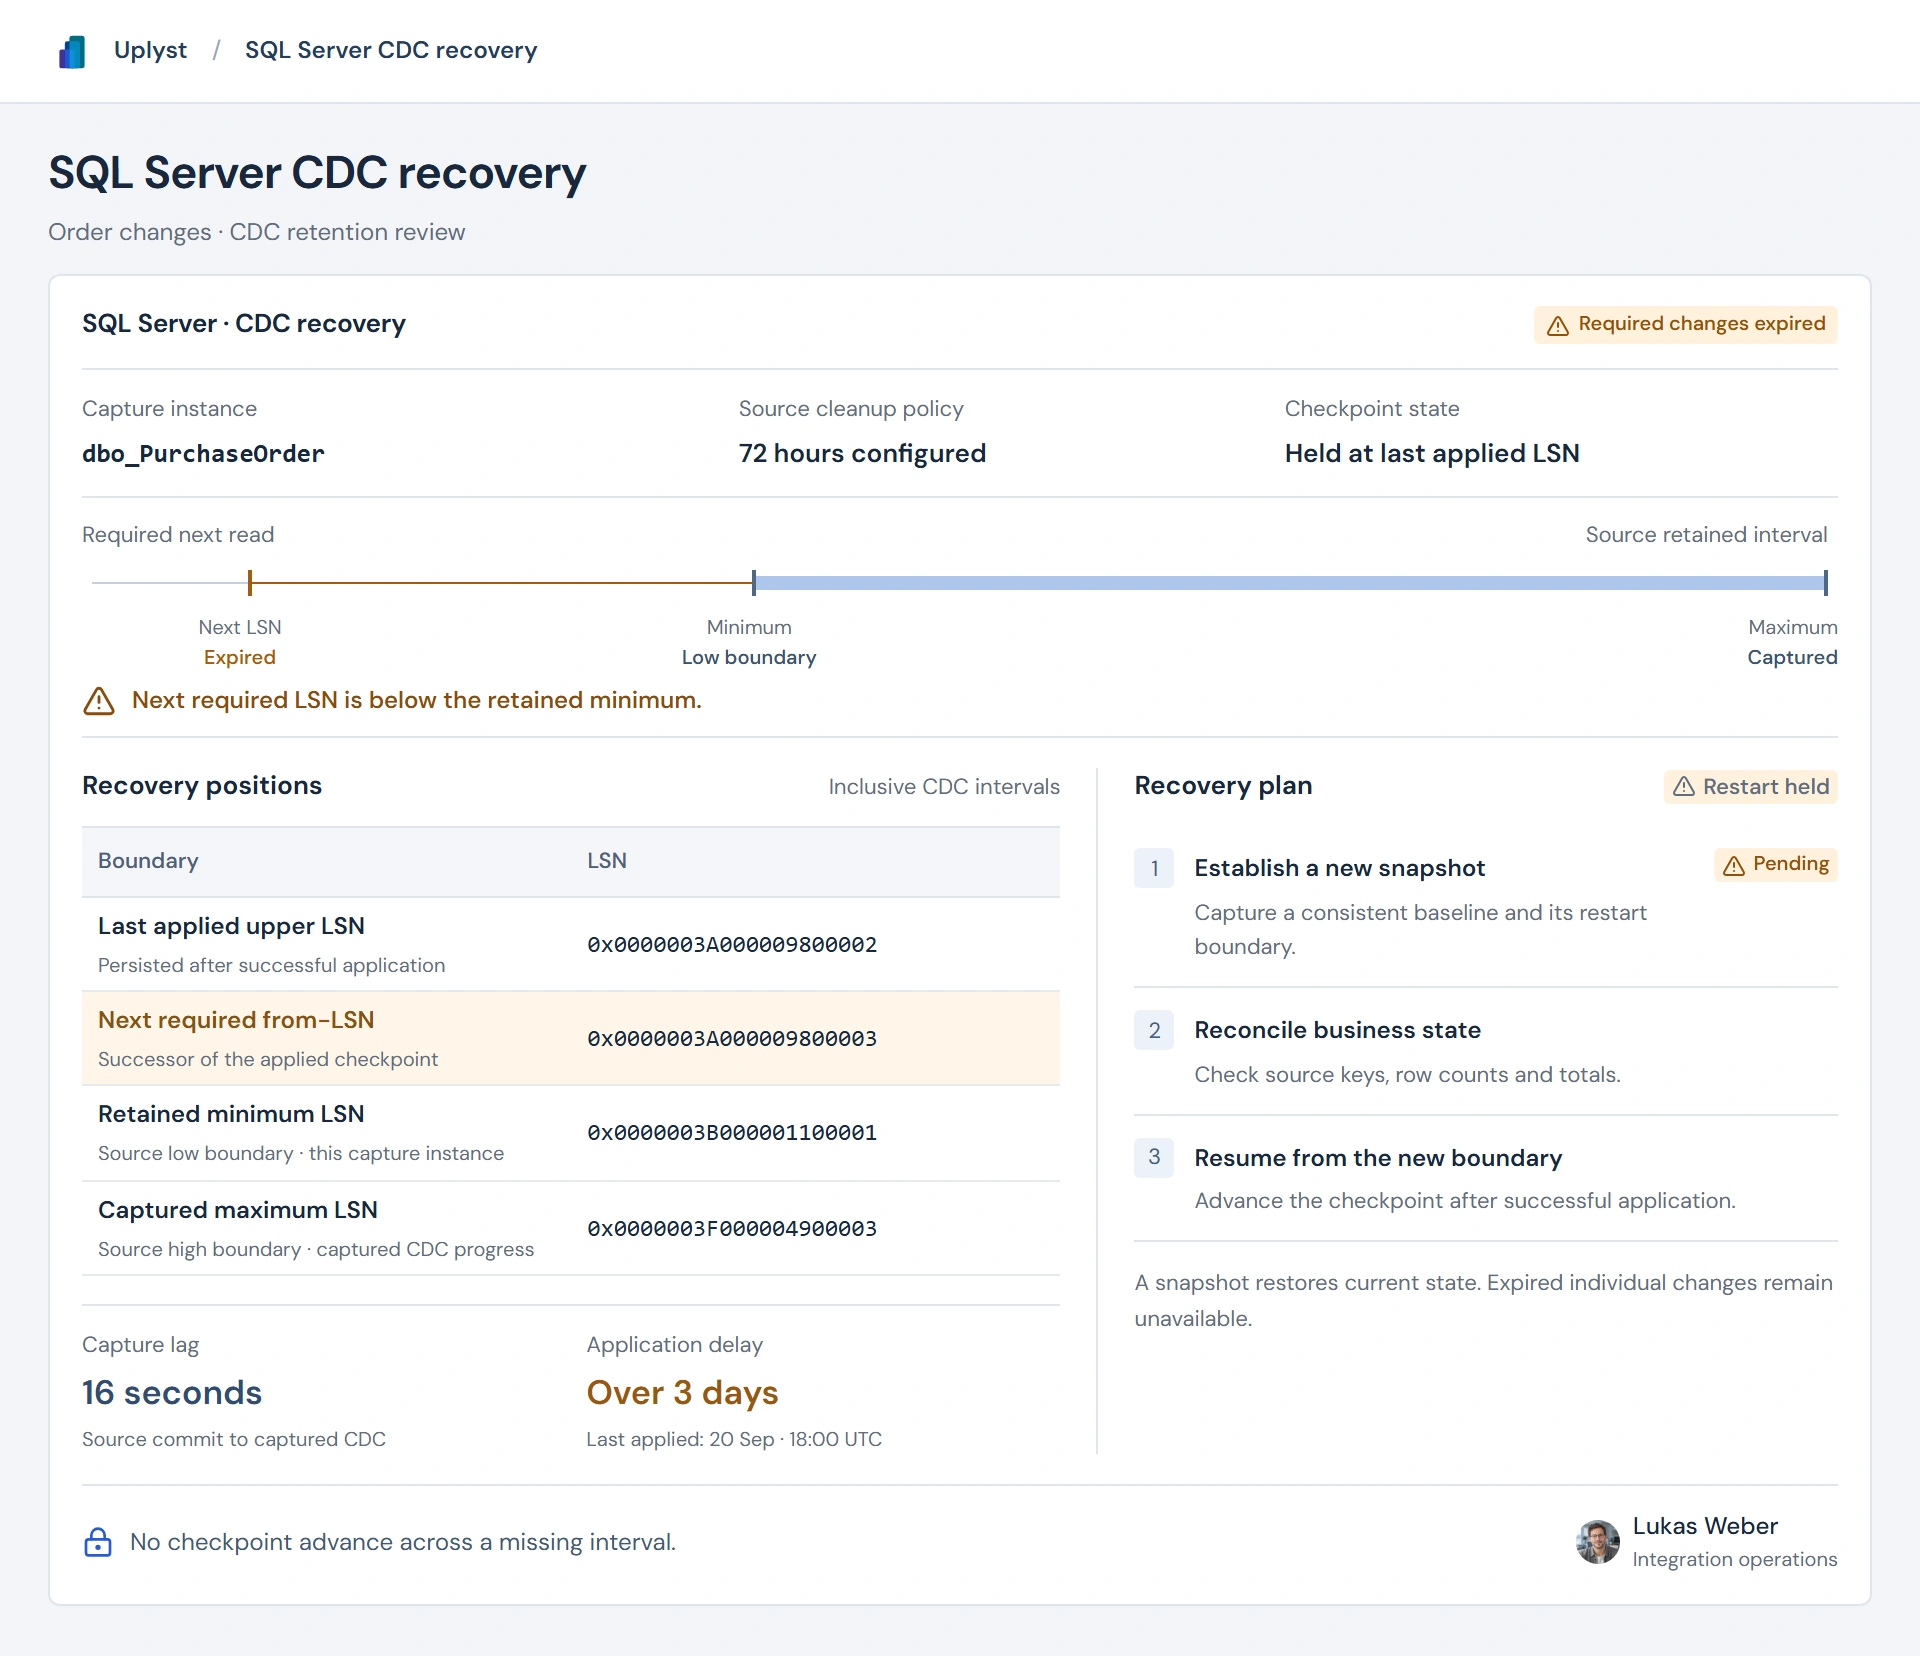
Task: Click the Inclusive CDC intervals label
Action: [x=944, y=787]
